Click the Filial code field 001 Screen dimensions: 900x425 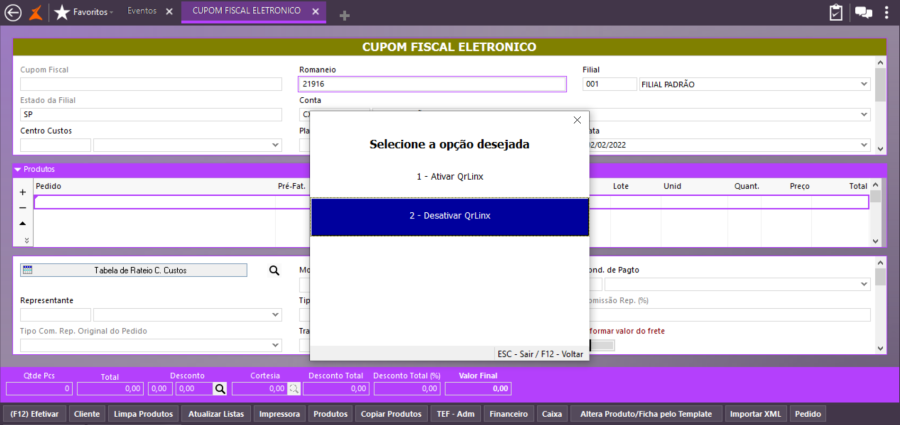point(609,84)
